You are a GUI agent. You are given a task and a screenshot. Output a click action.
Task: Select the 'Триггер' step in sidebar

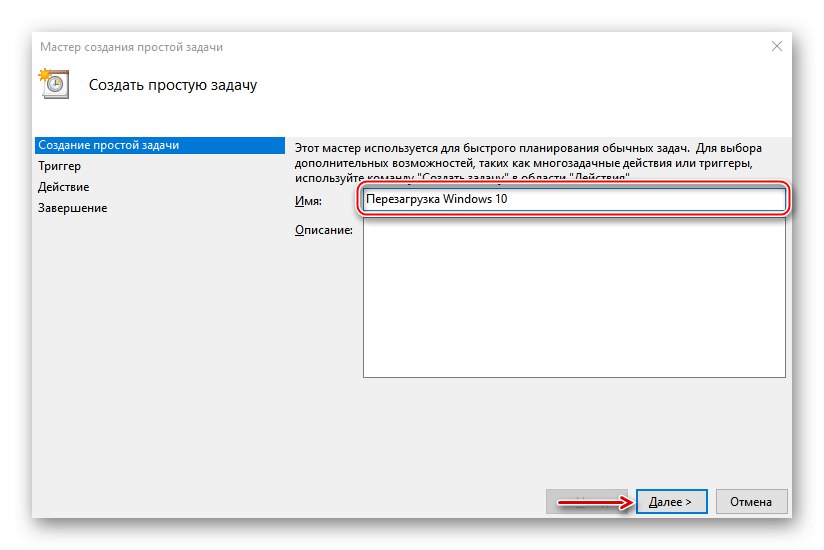(59, 166)
